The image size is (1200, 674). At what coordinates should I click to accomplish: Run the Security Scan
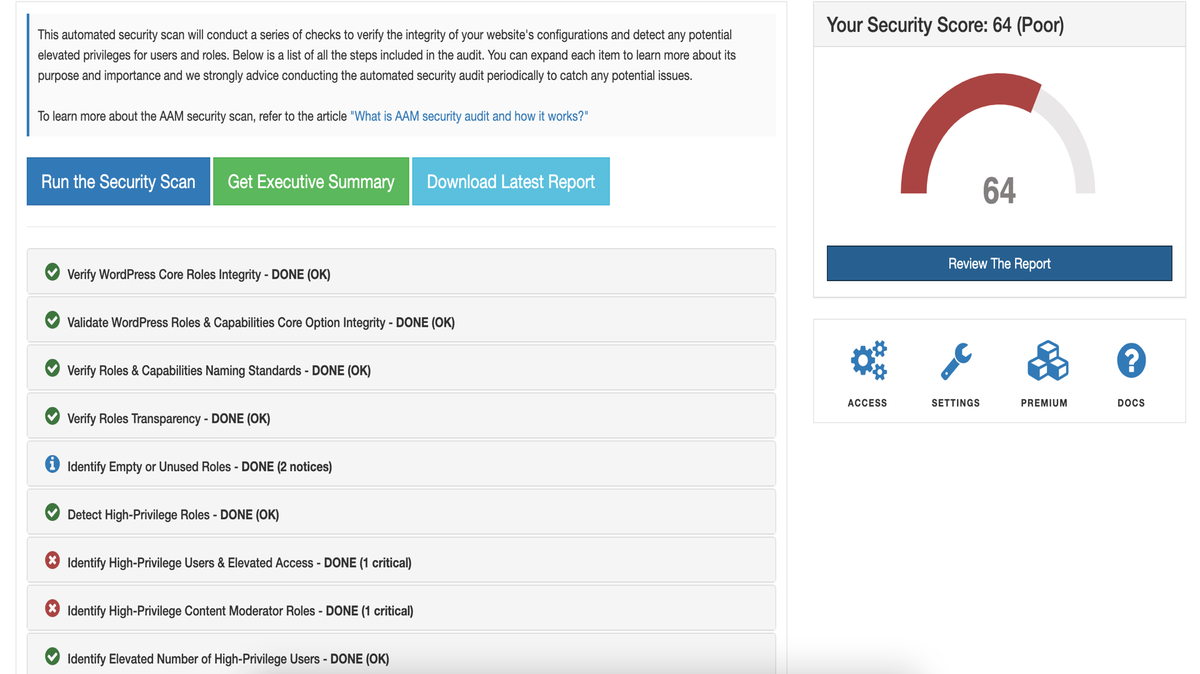coord(118,181)
